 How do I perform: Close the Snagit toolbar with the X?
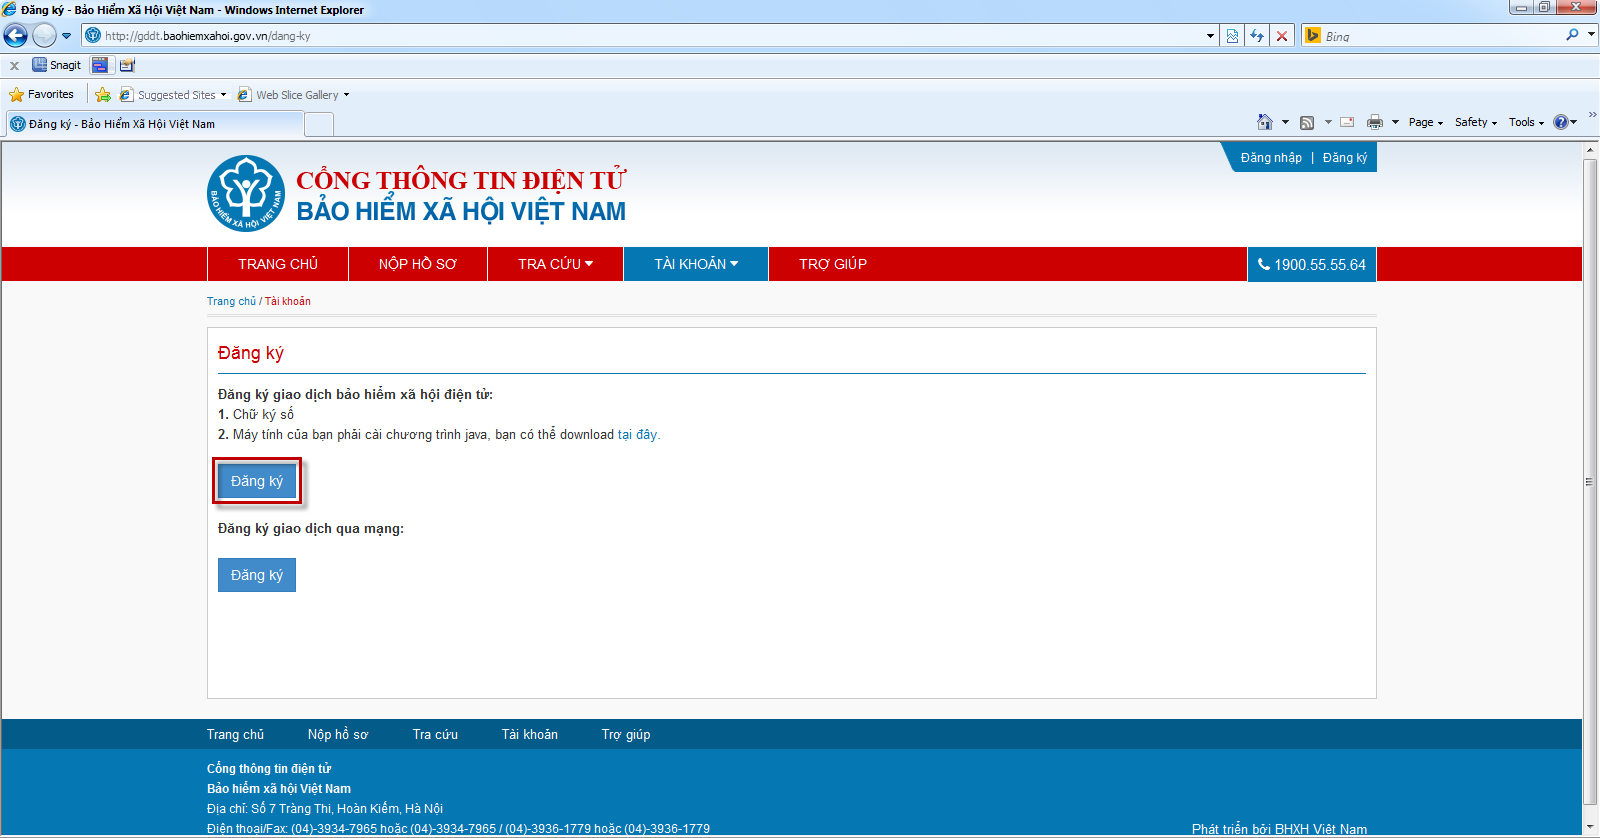[x=14, y=66]
